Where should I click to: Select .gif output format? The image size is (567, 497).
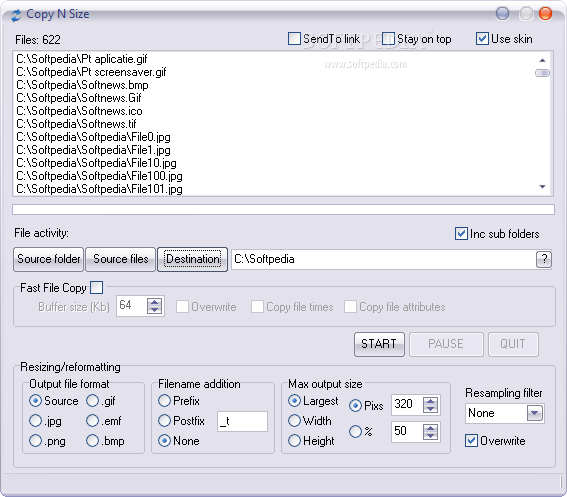coord(93,400)
